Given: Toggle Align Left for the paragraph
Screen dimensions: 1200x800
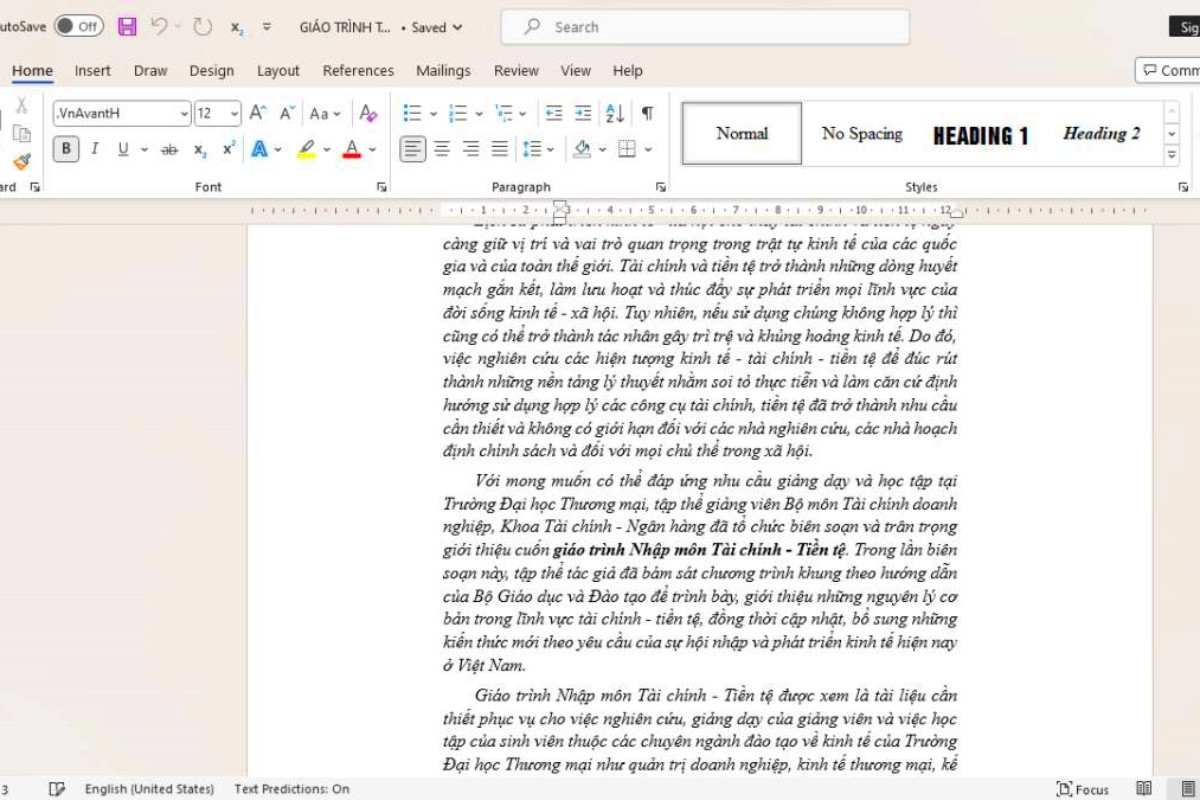Looking at the screenshot, I should click(412, 149).
